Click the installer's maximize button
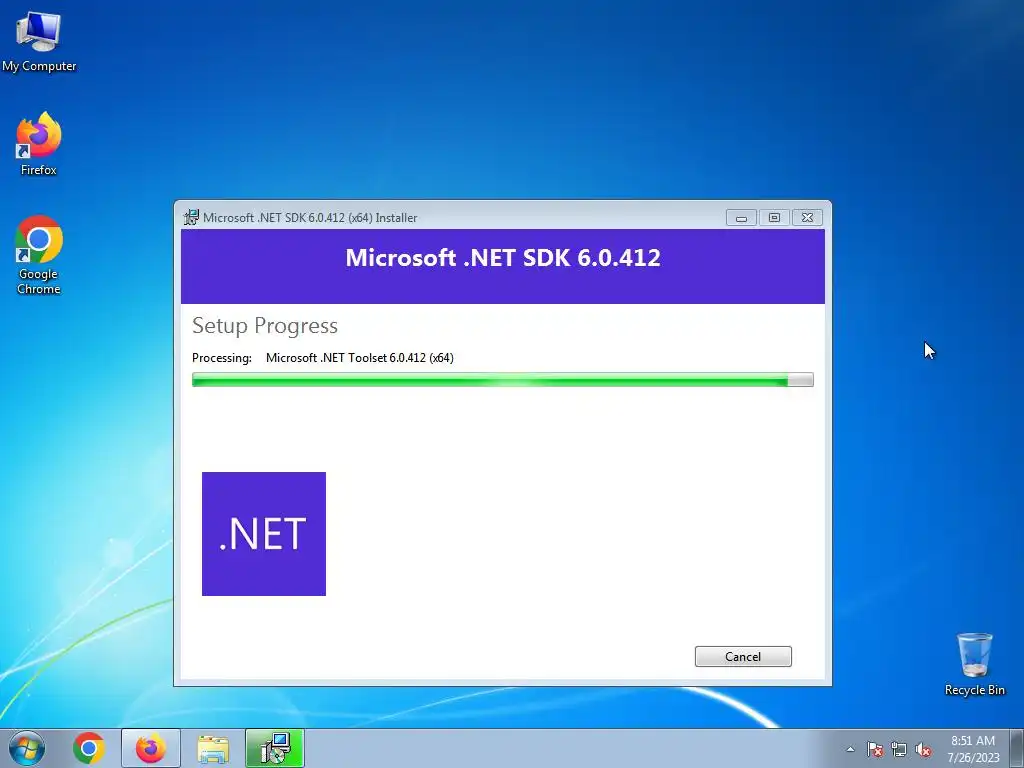The height and width of the screenshot is (768, 1024). [774, 217]
